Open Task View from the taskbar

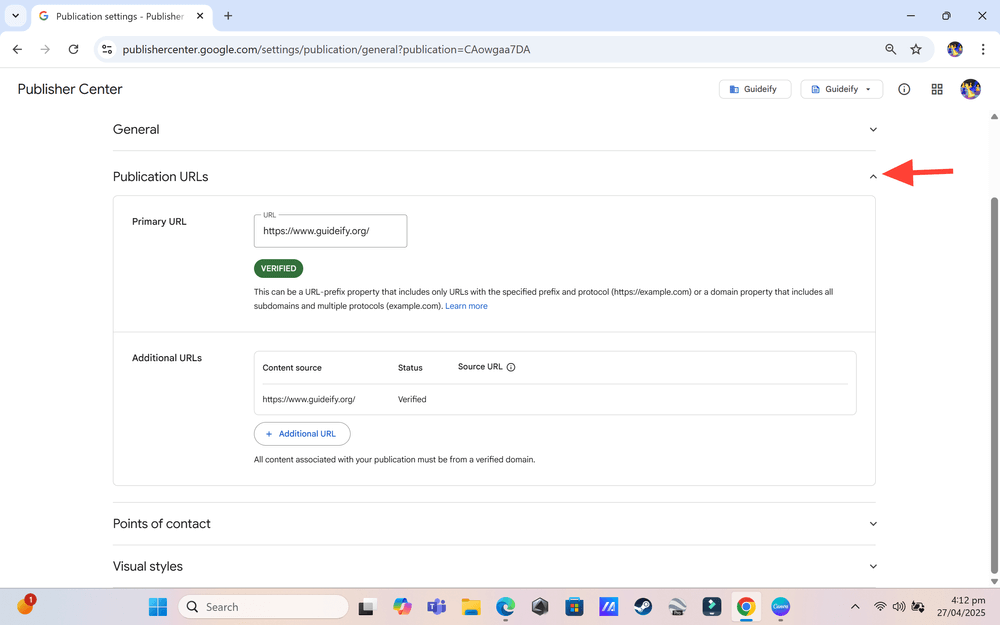[366, 607]
